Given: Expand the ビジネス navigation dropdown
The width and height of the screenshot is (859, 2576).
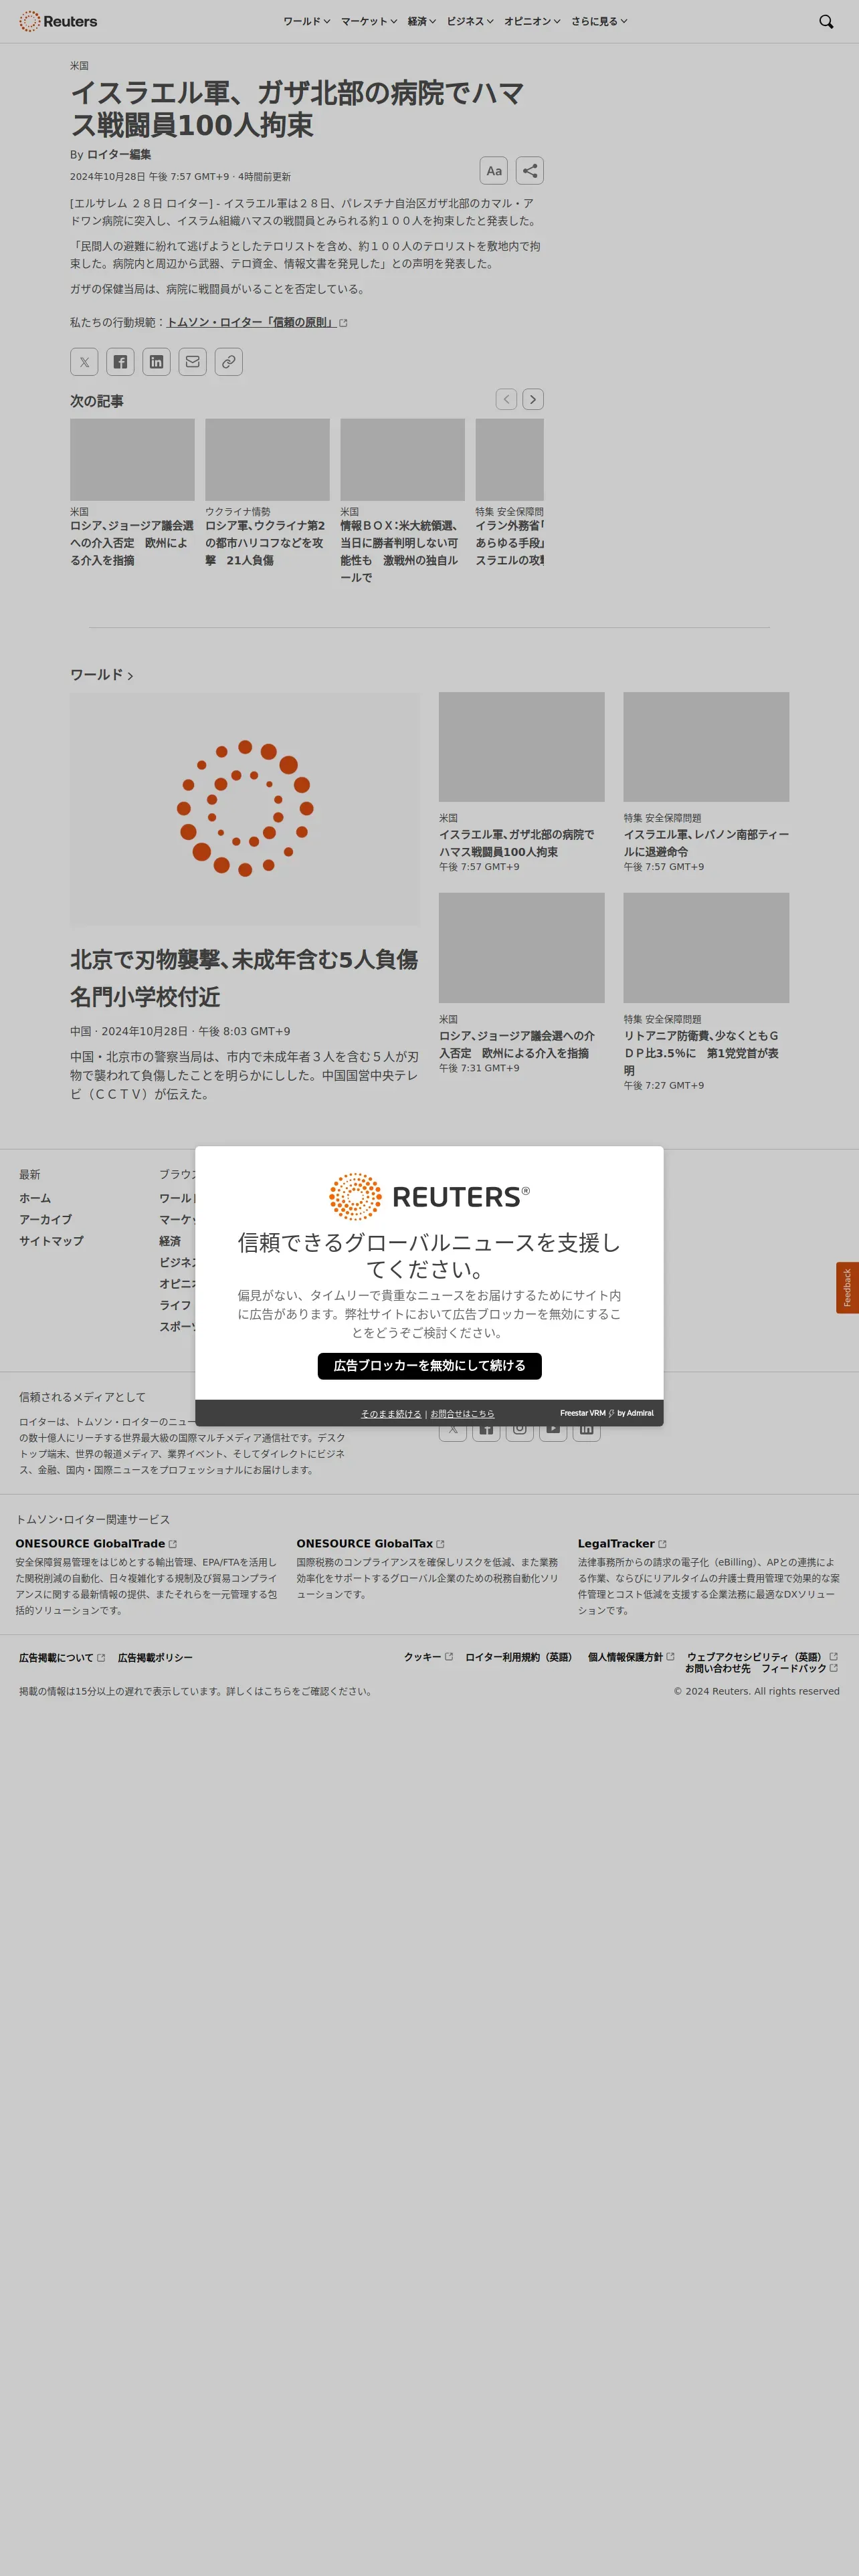Looking at the screenshot, I should pos(470,21).
